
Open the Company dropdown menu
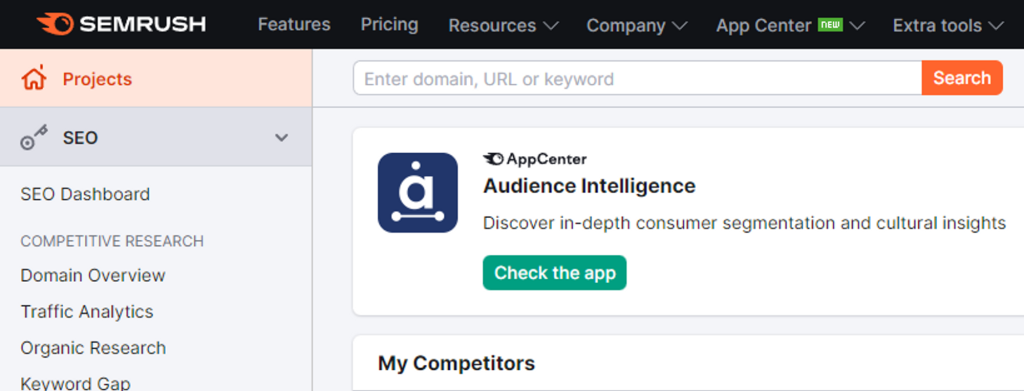[x=637, y=25]
